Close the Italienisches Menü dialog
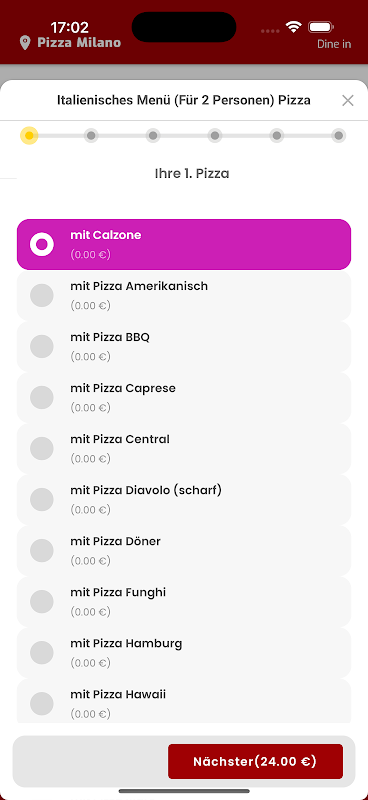The image size is (368, 800). point(348,101)
